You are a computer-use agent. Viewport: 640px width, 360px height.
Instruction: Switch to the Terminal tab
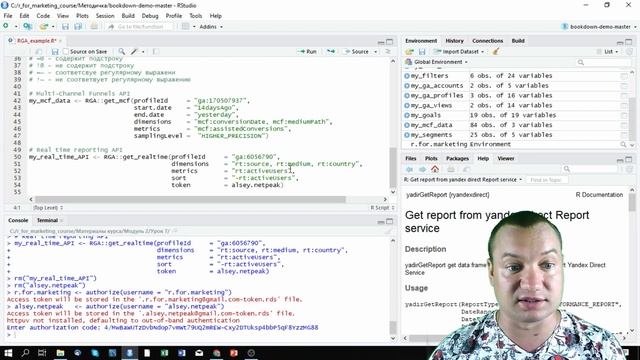tap(47, 220)
